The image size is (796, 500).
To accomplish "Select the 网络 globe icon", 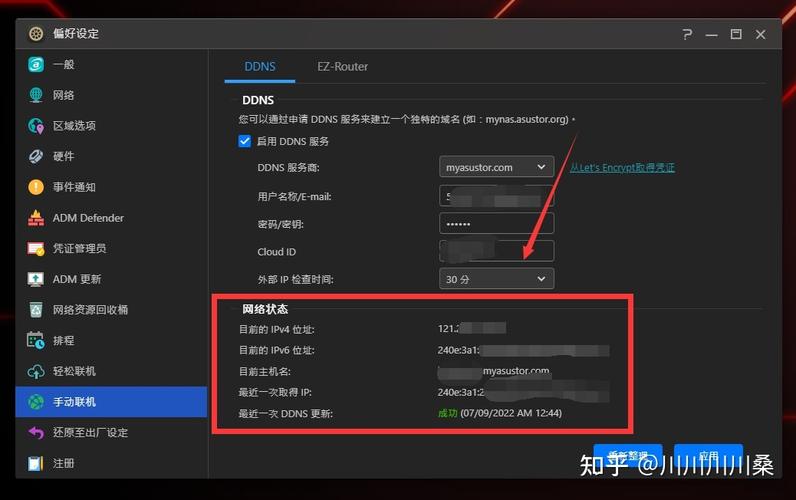I will coord(36,95).
